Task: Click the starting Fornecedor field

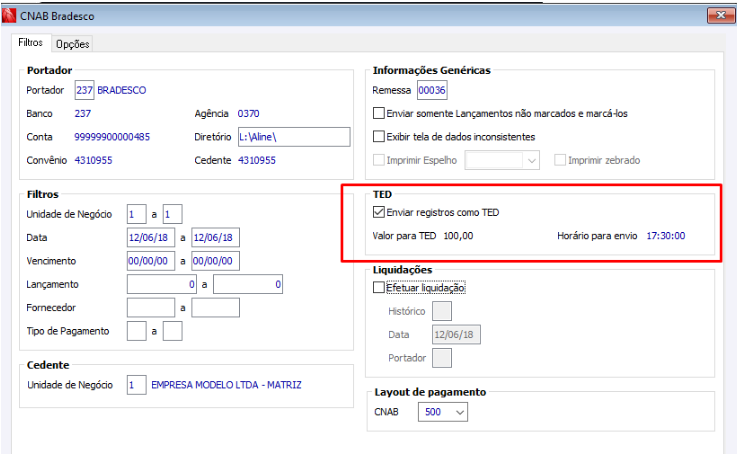Action: click(x=151, y=308)
